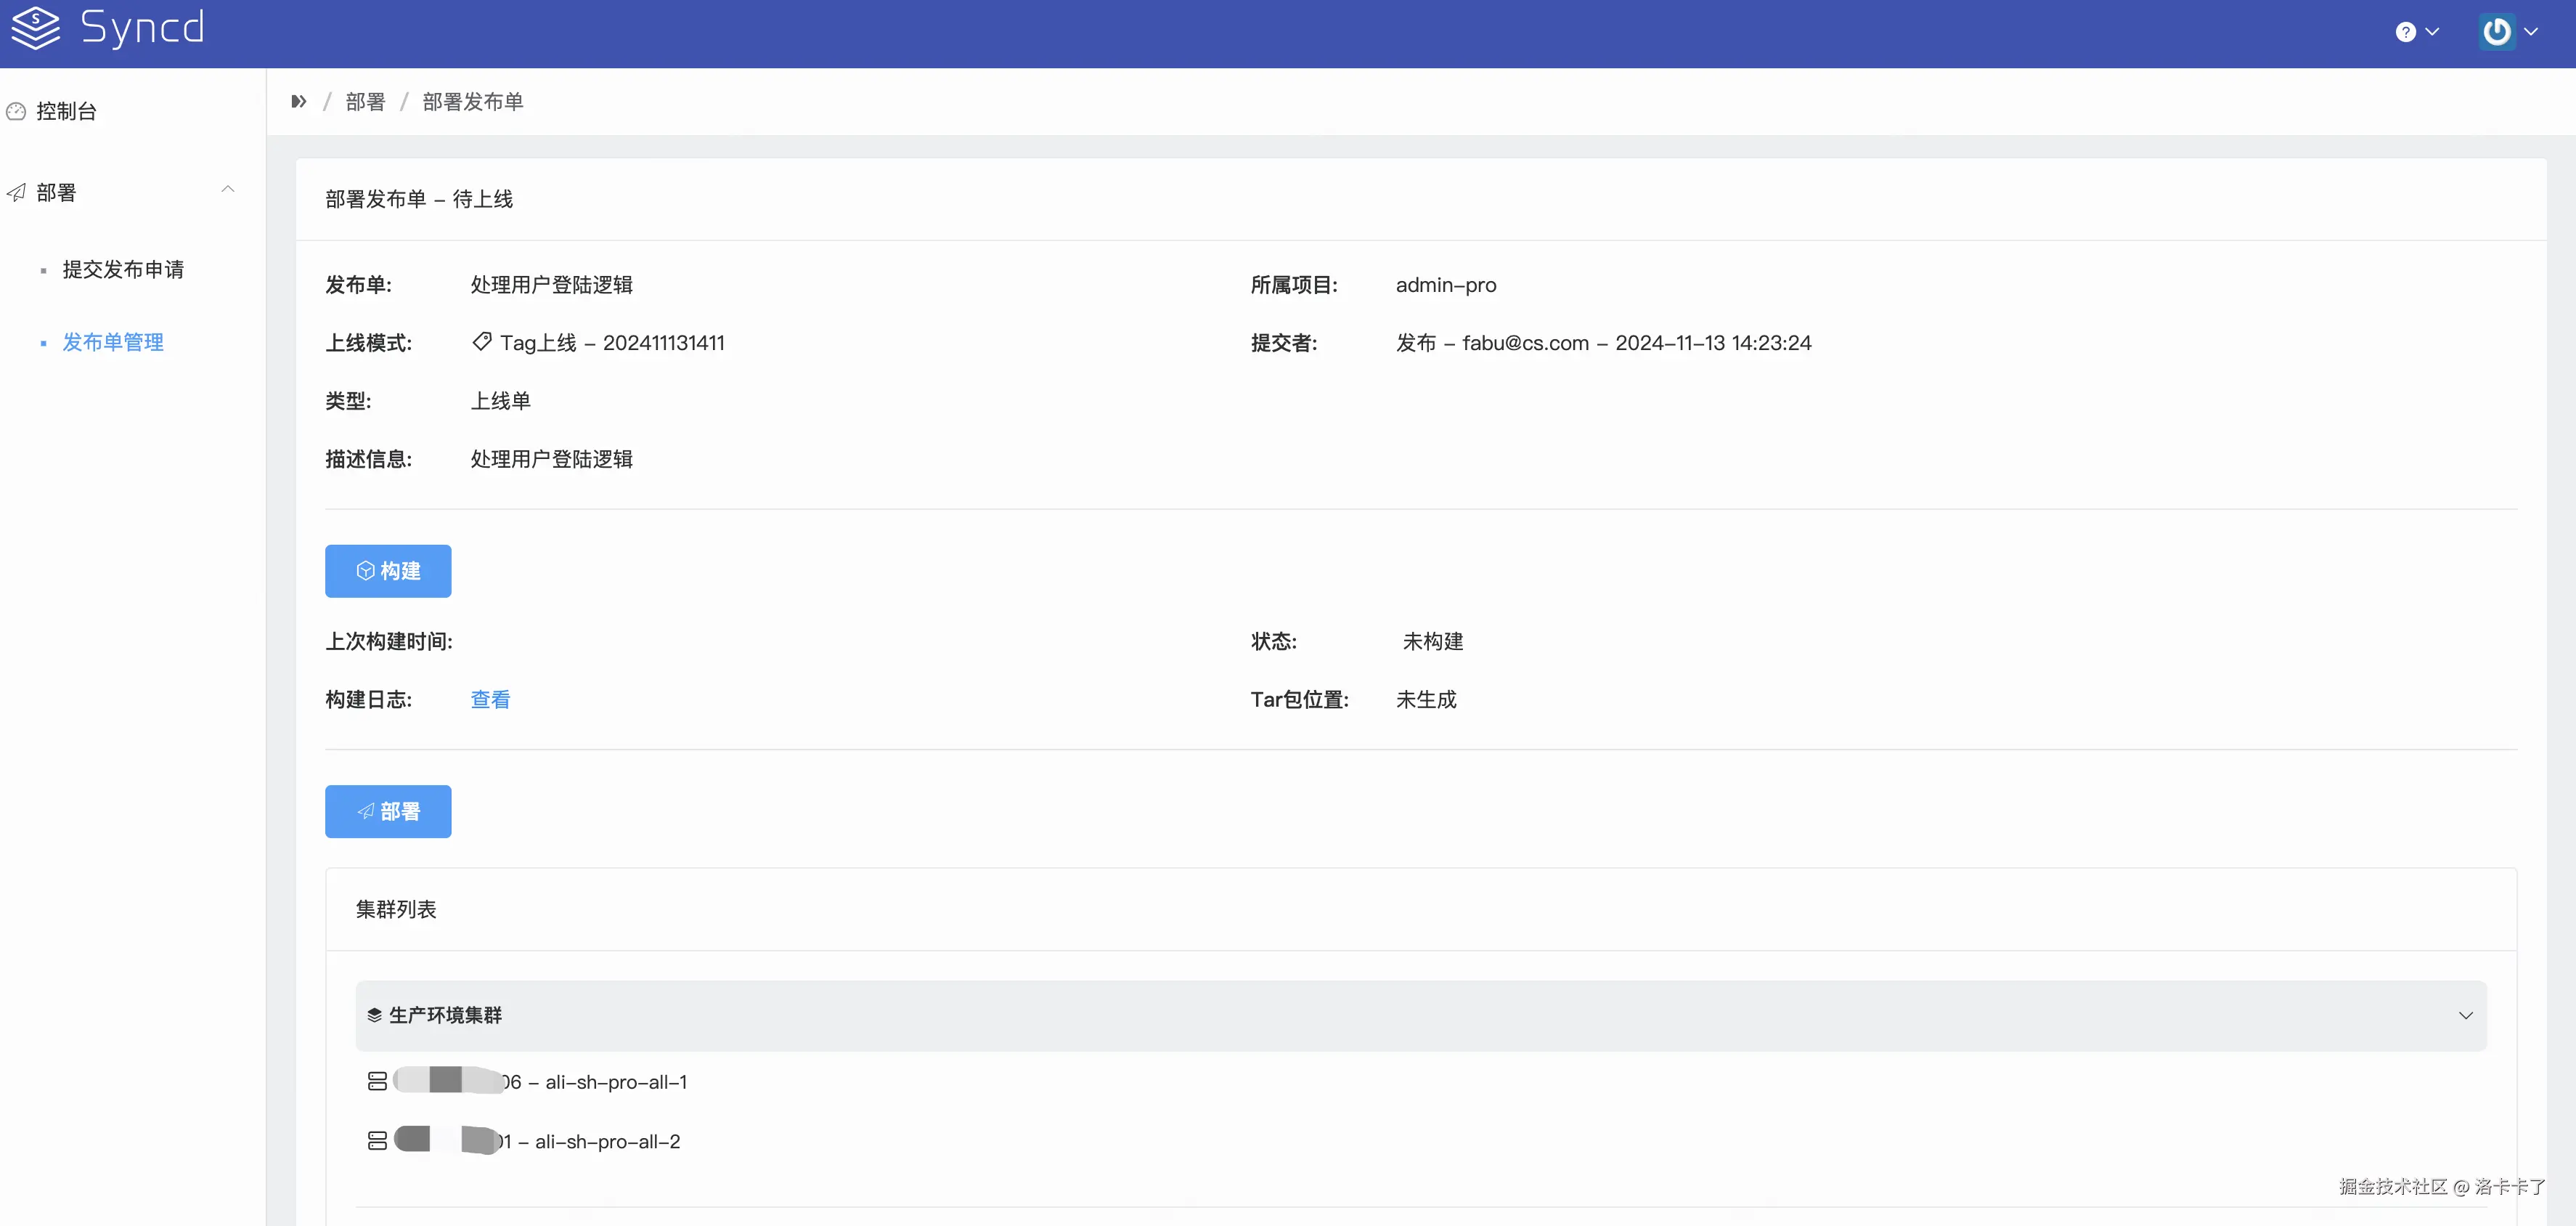Click the server icon for ali-sh-pro-all-2
The image size is (2576, 1226).
click(377, 1141)
